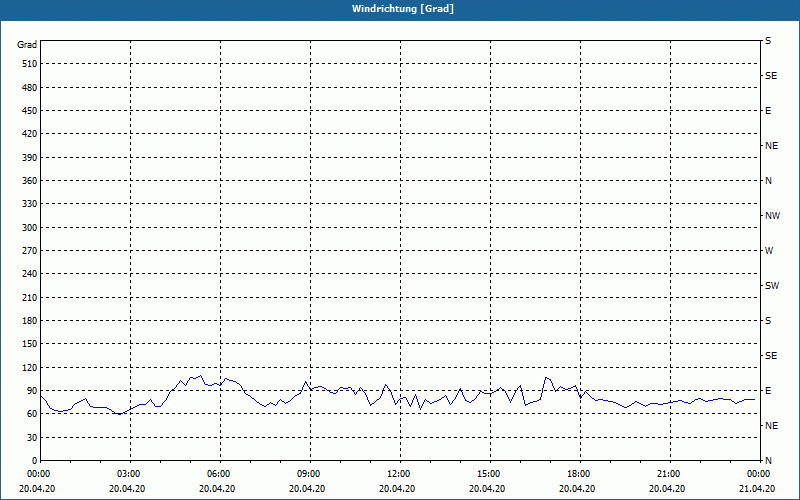The width and height of the screenshot is (800, 500).
Task: Select the 0 y-axis value
Action: 35,461
